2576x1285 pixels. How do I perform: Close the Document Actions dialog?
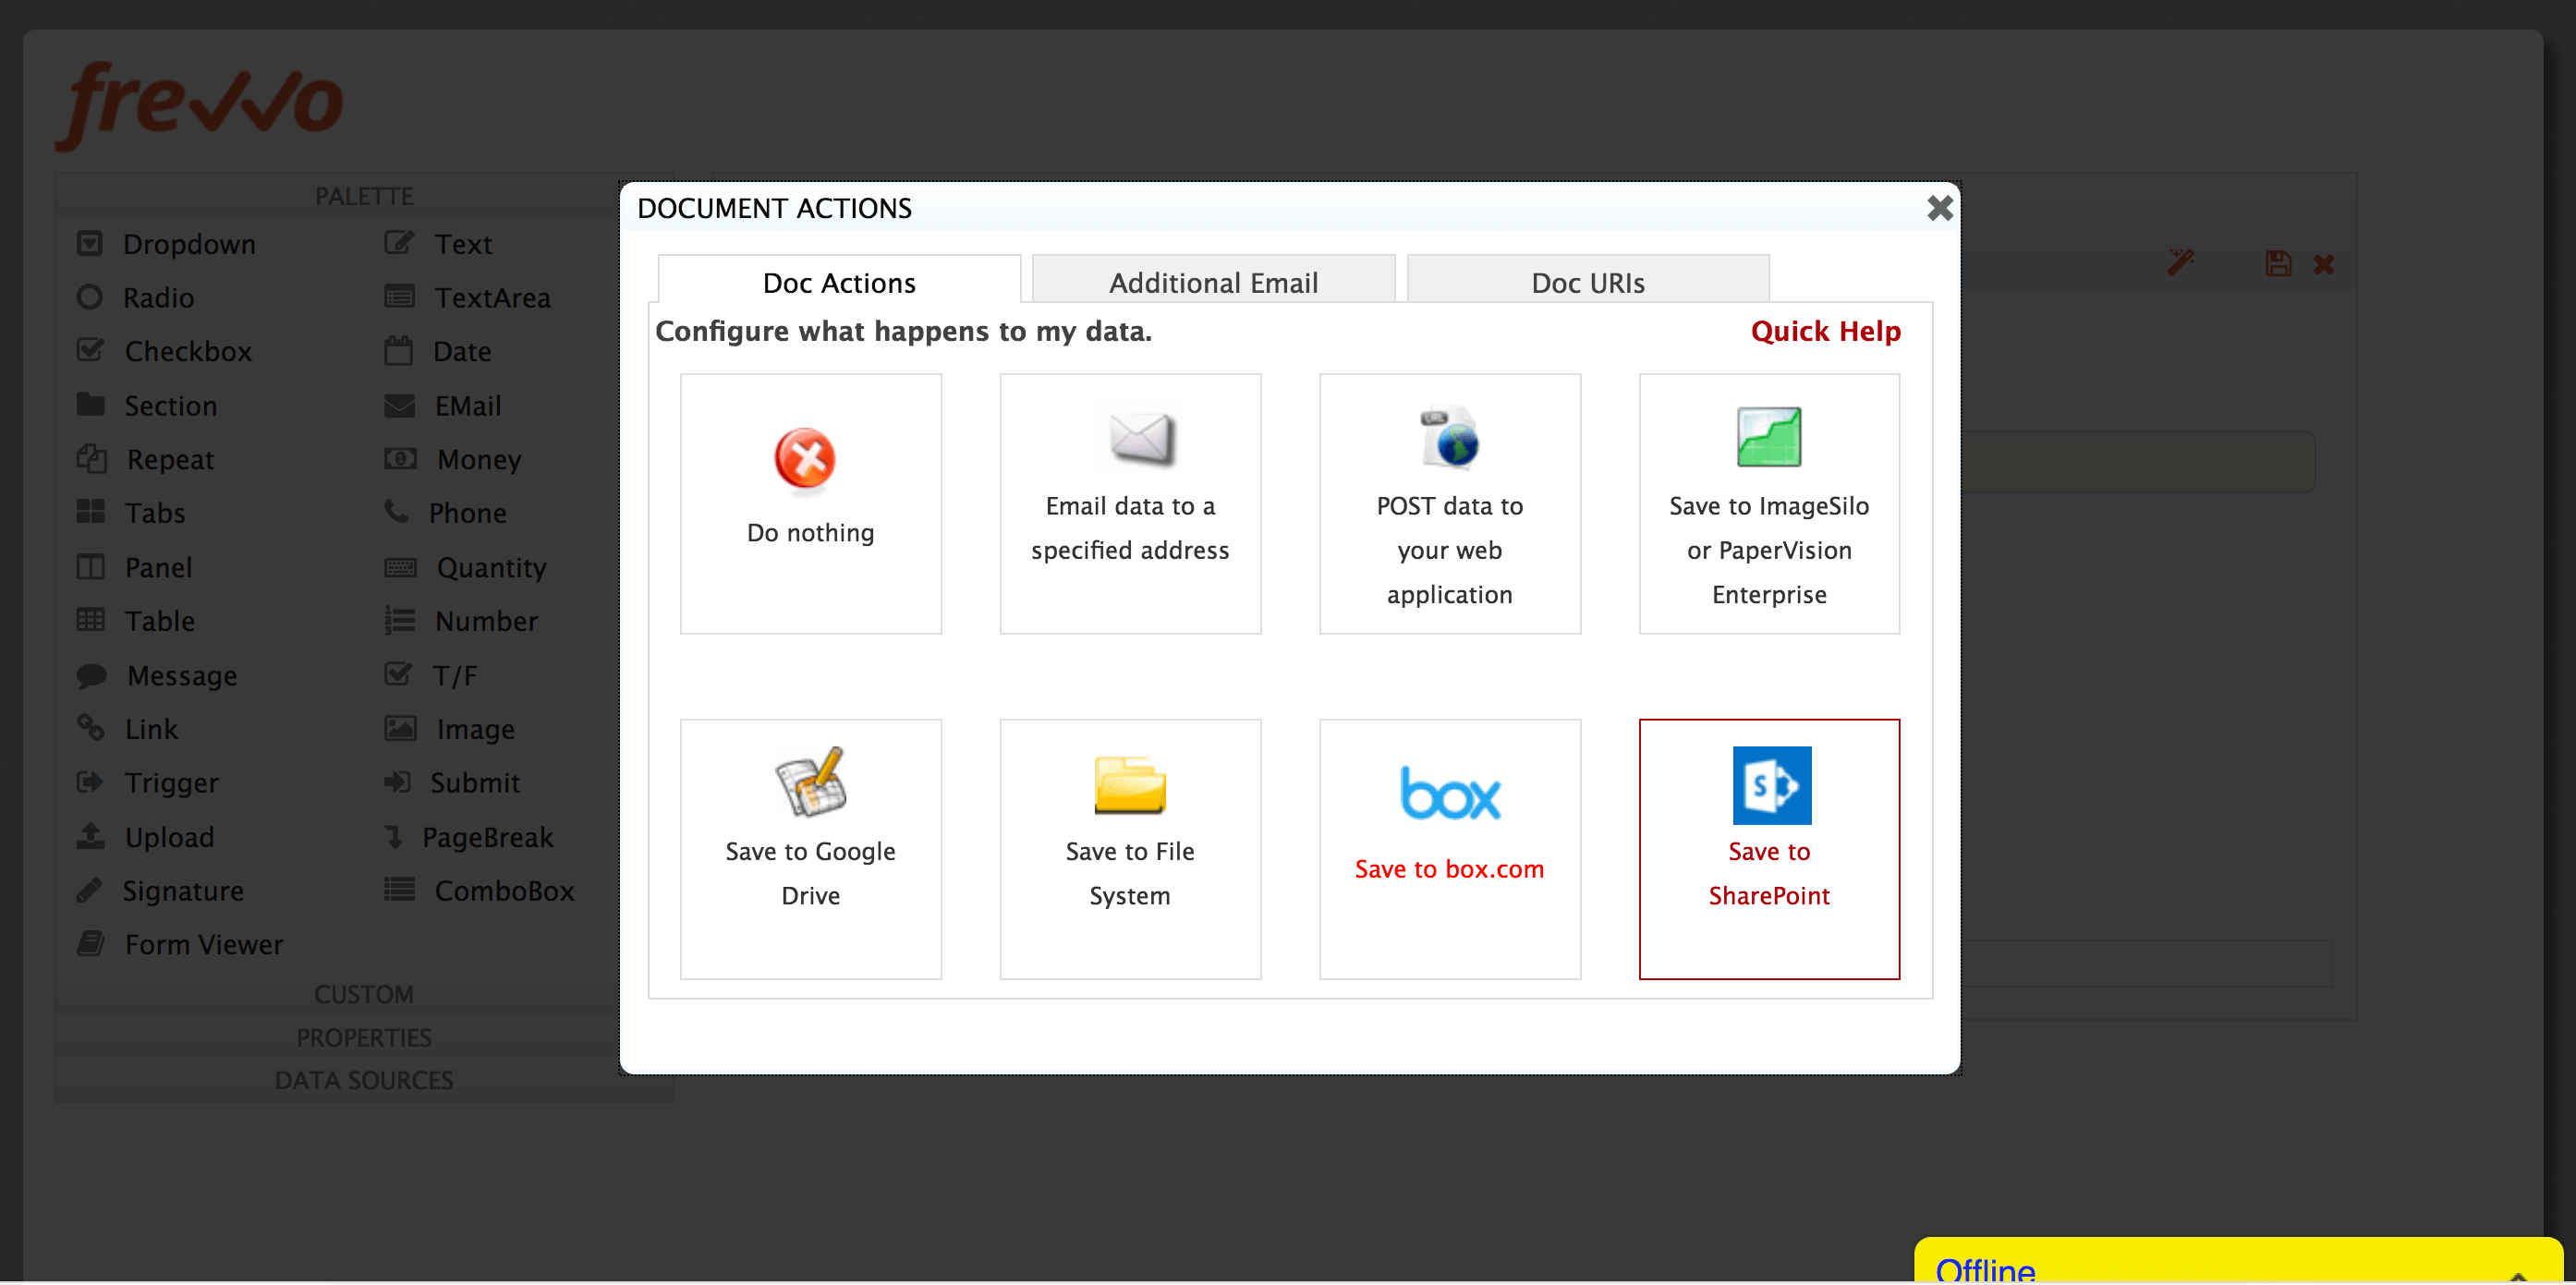click(x=1939, y=208)
